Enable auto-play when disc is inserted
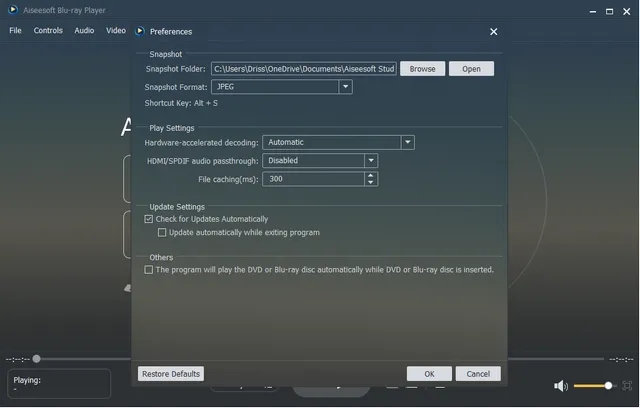 coord(149,270)
